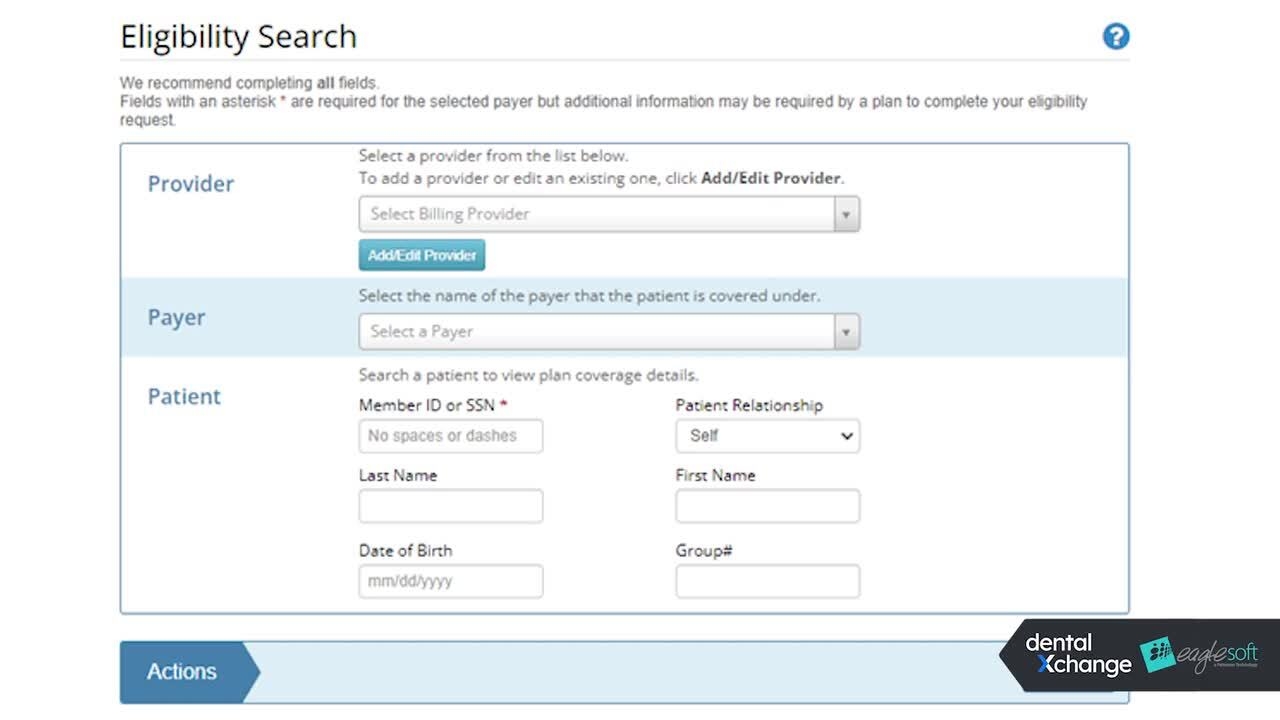Click the Last Name input box
This screenshot has width=1280, height=720.
pos(450,506)
